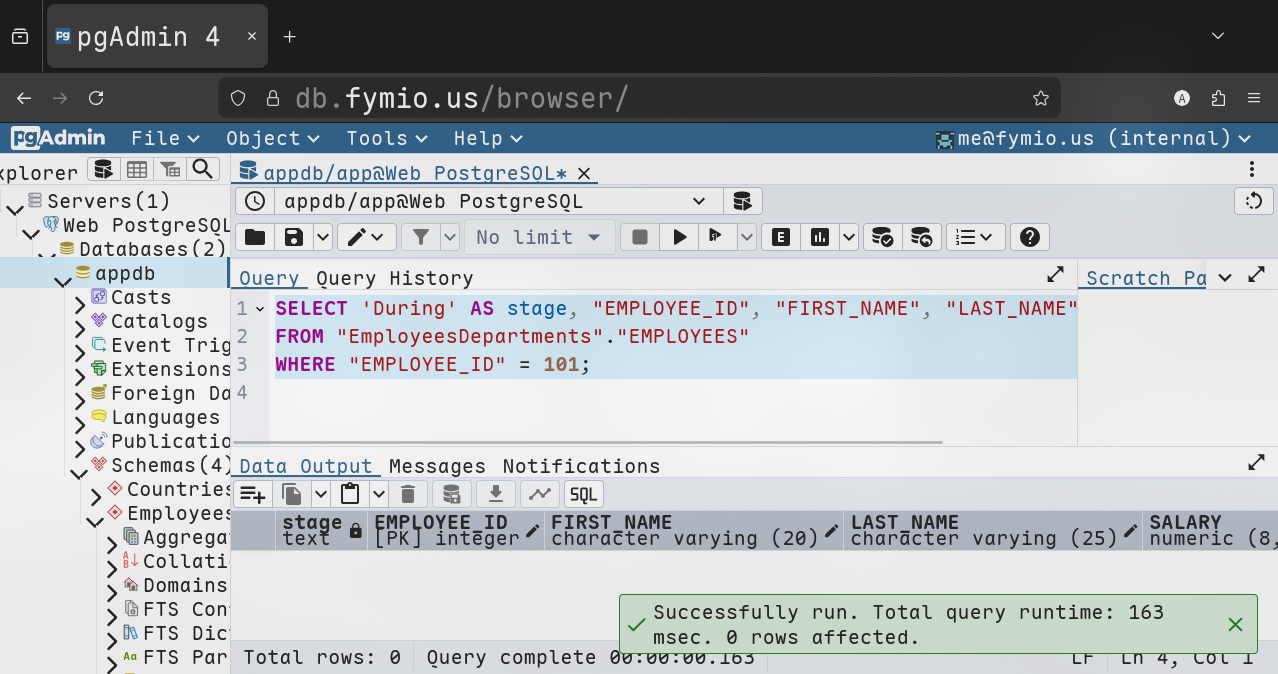Click the Rollback transaction icon
This screenshot has height=674, width=1278.
coord(922,237)
